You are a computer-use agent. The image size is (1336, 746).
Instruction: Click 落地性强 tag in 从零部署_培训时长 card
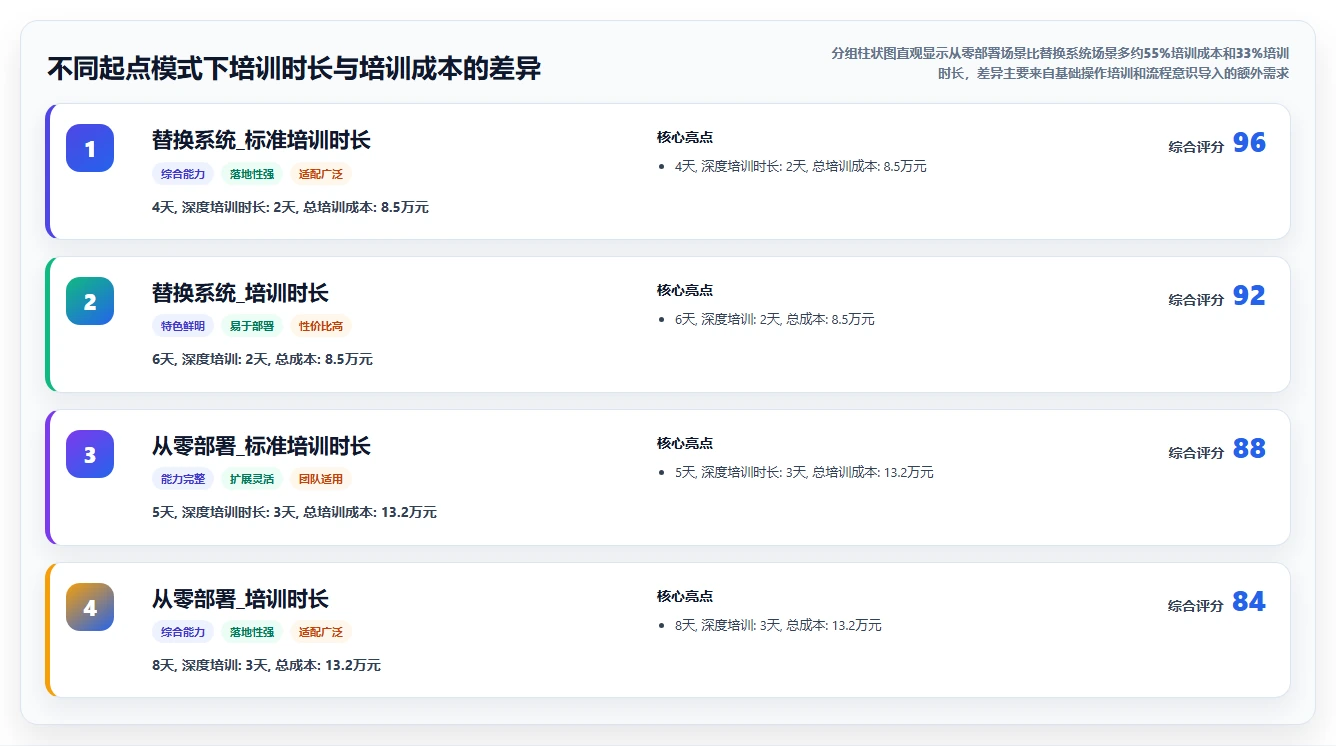[x=252, y=633]
